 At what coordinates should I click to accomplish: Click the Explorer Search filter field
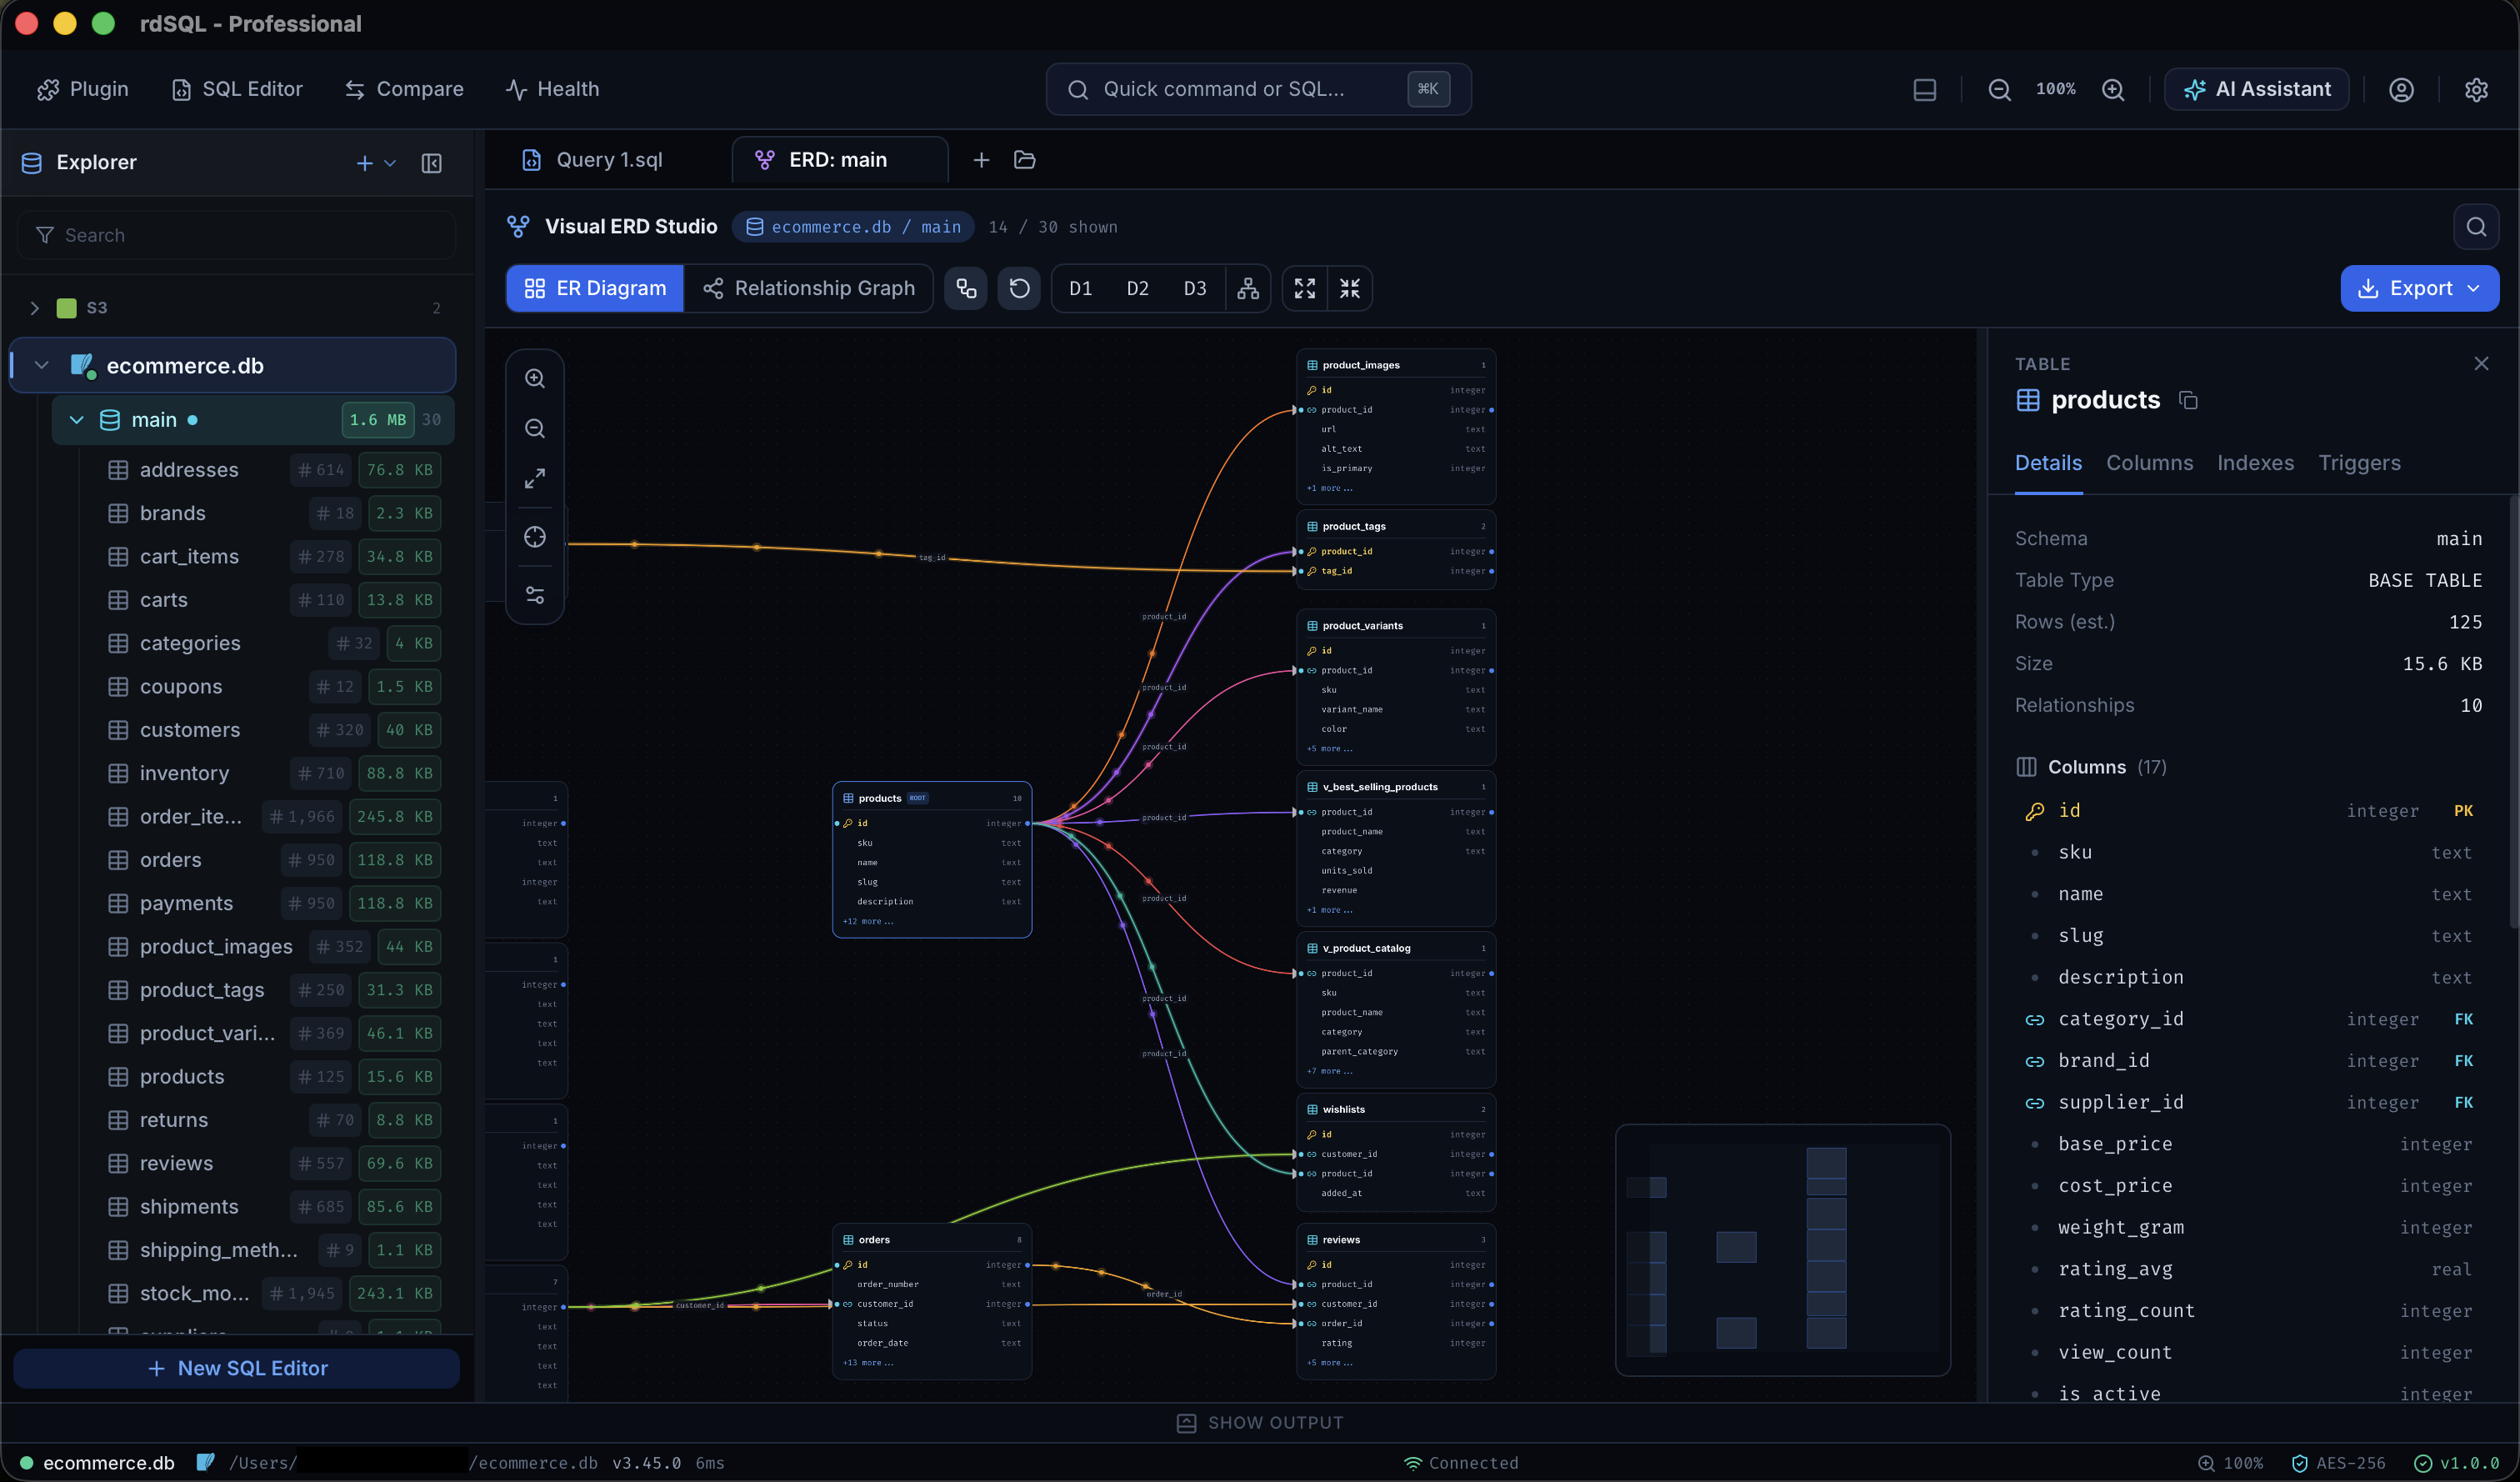tap(236, 235)
